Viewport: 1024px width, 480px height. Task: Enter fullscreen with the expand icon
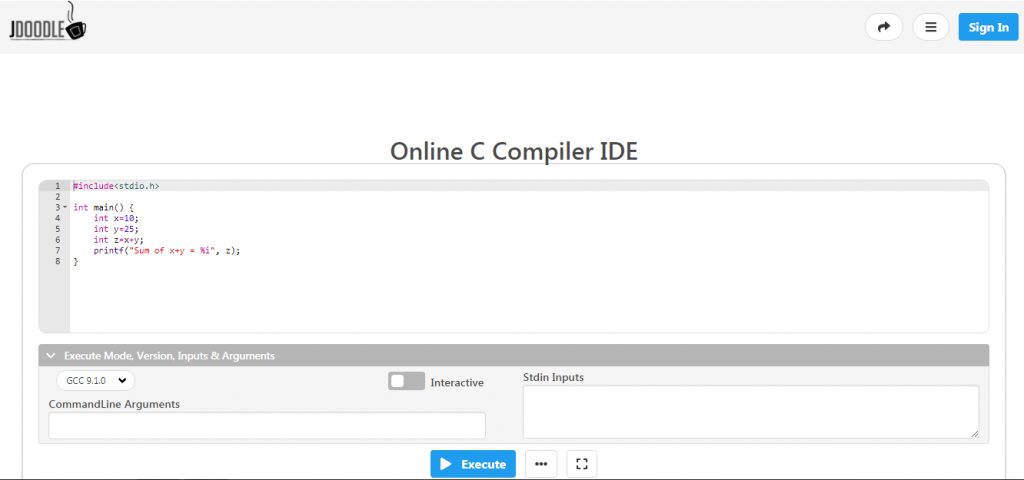coord(582,464)
